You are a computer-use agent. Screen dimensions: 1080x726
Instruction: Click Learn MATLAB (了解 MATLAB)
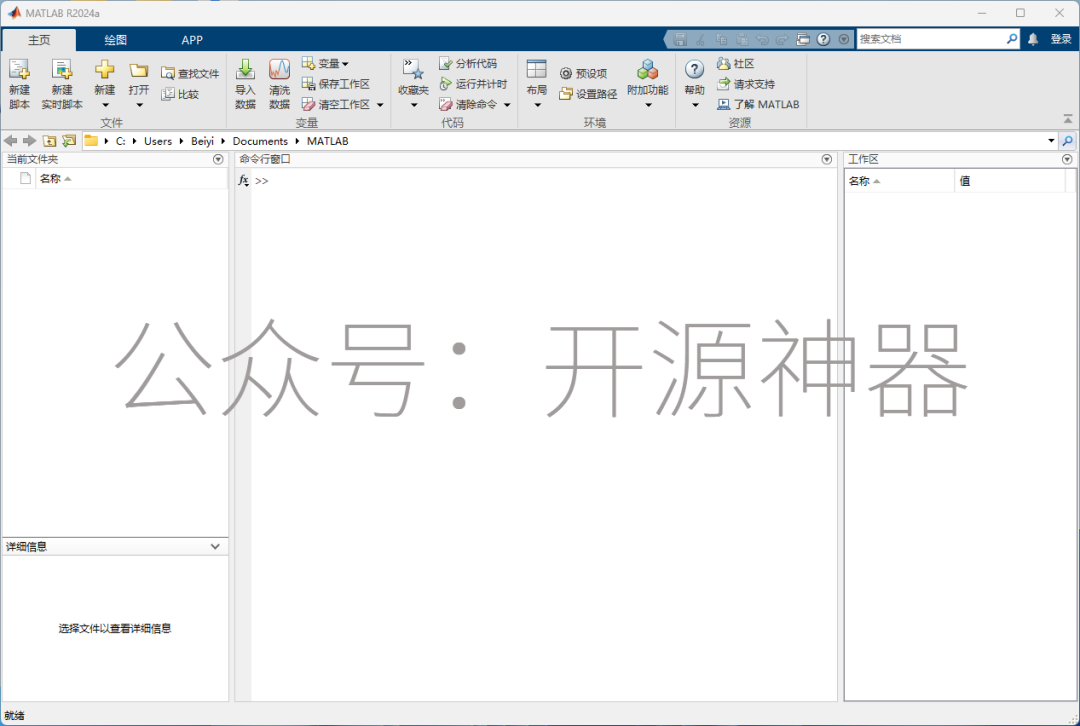pos(758,105)
